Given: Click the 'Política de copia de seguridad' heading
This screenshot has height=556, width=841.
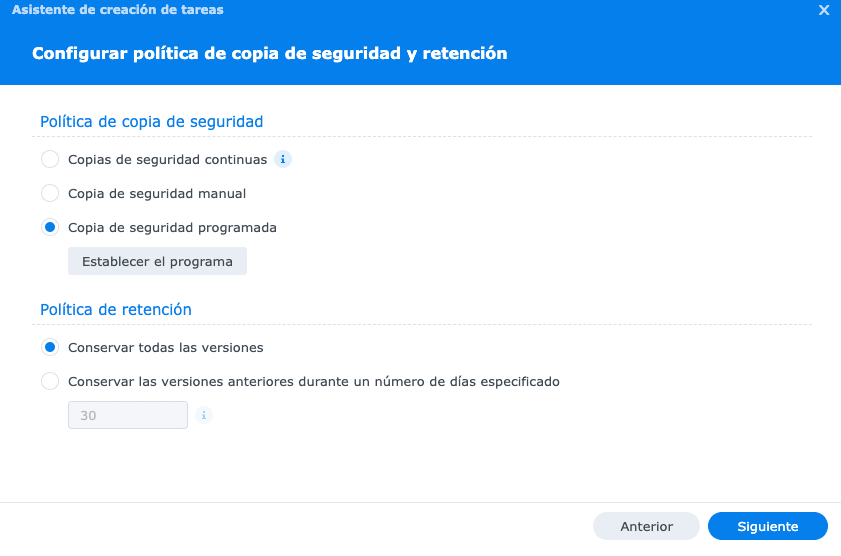Looking at the screenshot, I should coord(151,121).
